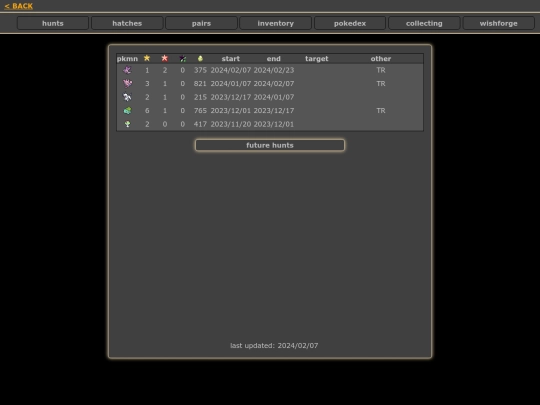This screenshot has width=540, height=405.
Task: Open the pokedex tab
Action: coord(350,23)
